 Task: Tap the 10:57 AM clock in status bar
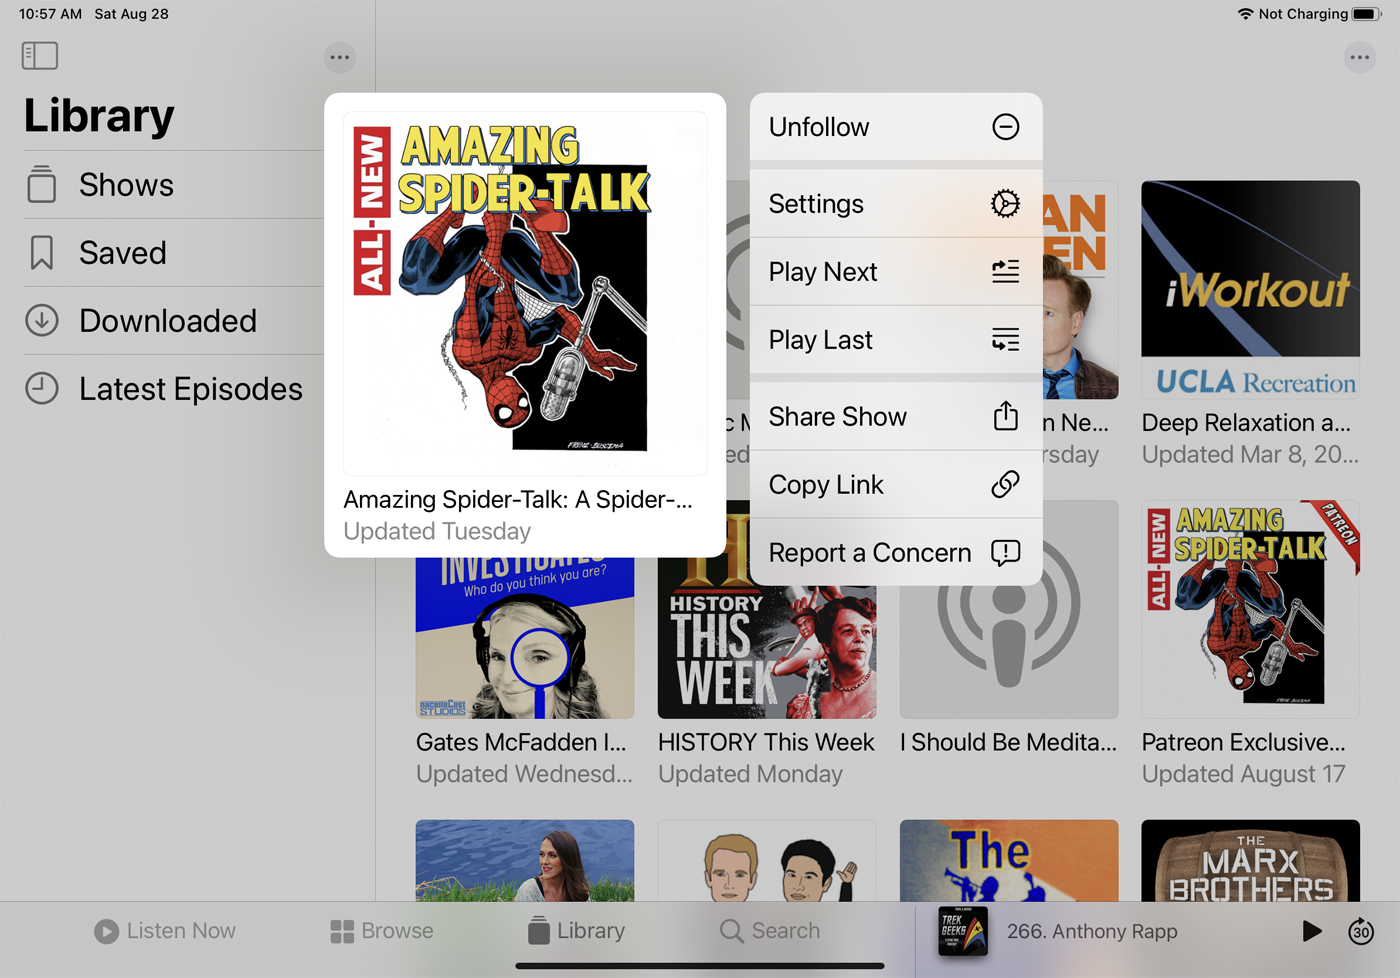[x=50, y=14]
